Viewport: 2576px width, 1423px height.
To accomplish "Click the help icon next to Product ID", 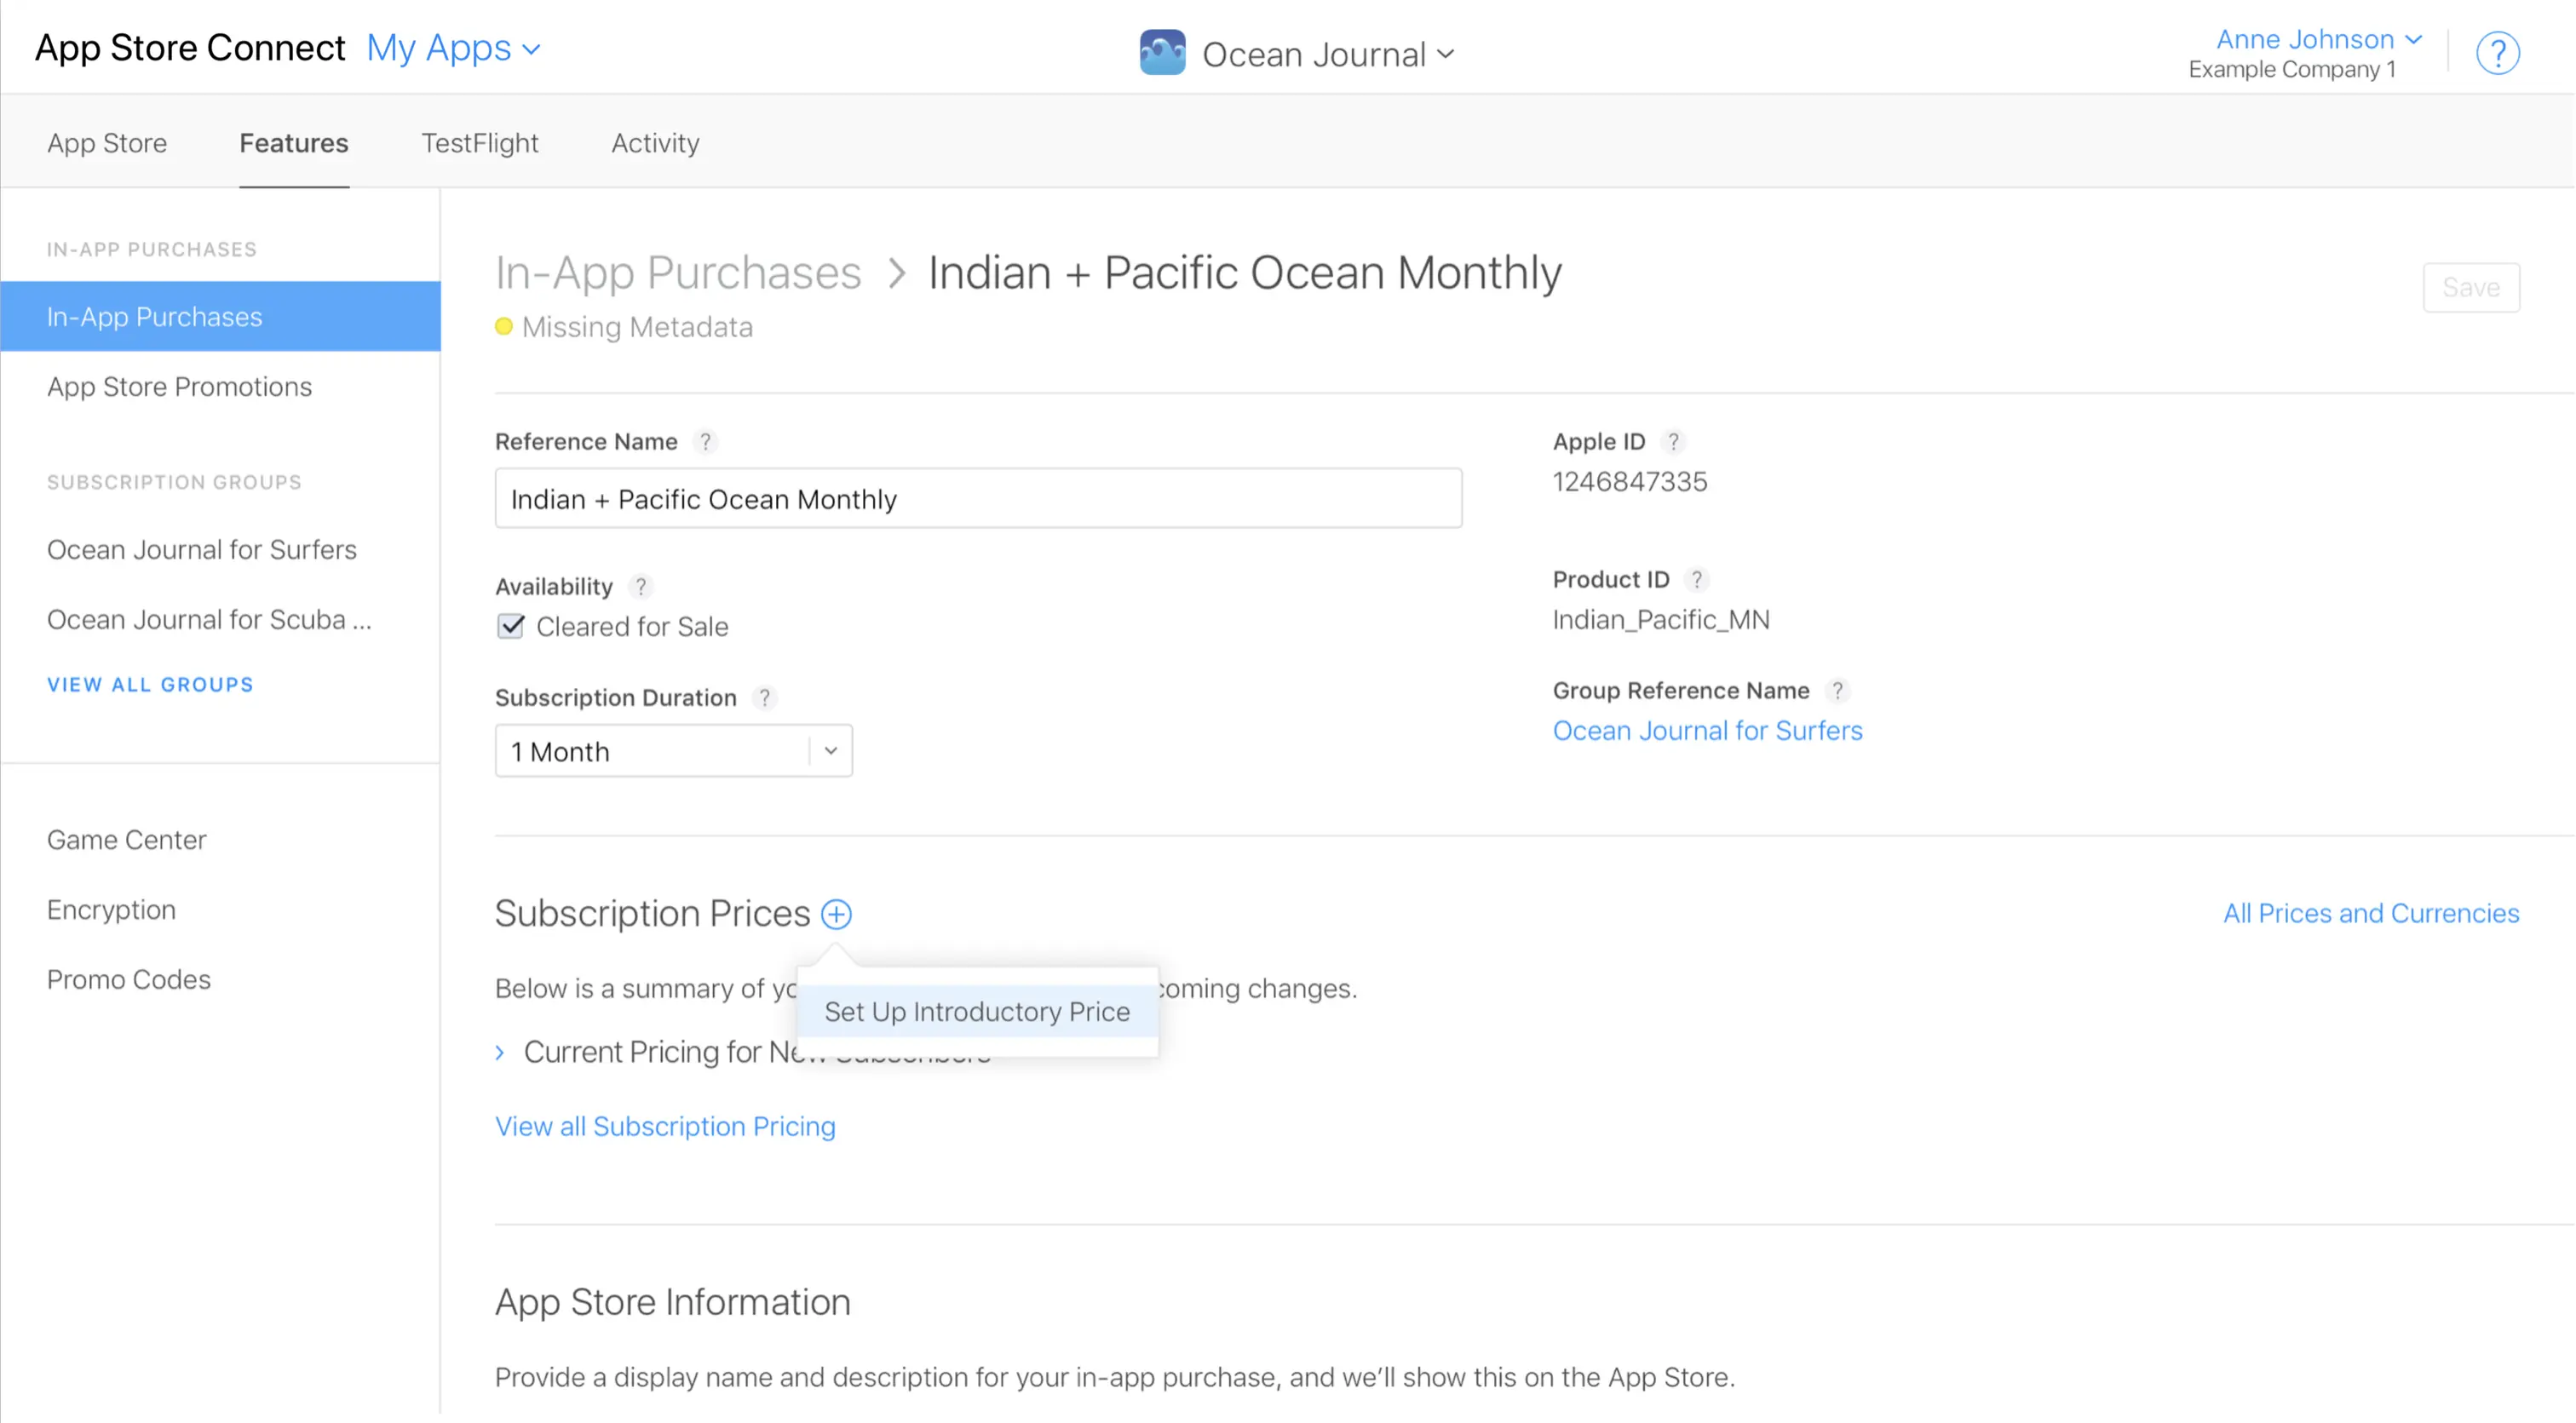I will [1697, 579].
